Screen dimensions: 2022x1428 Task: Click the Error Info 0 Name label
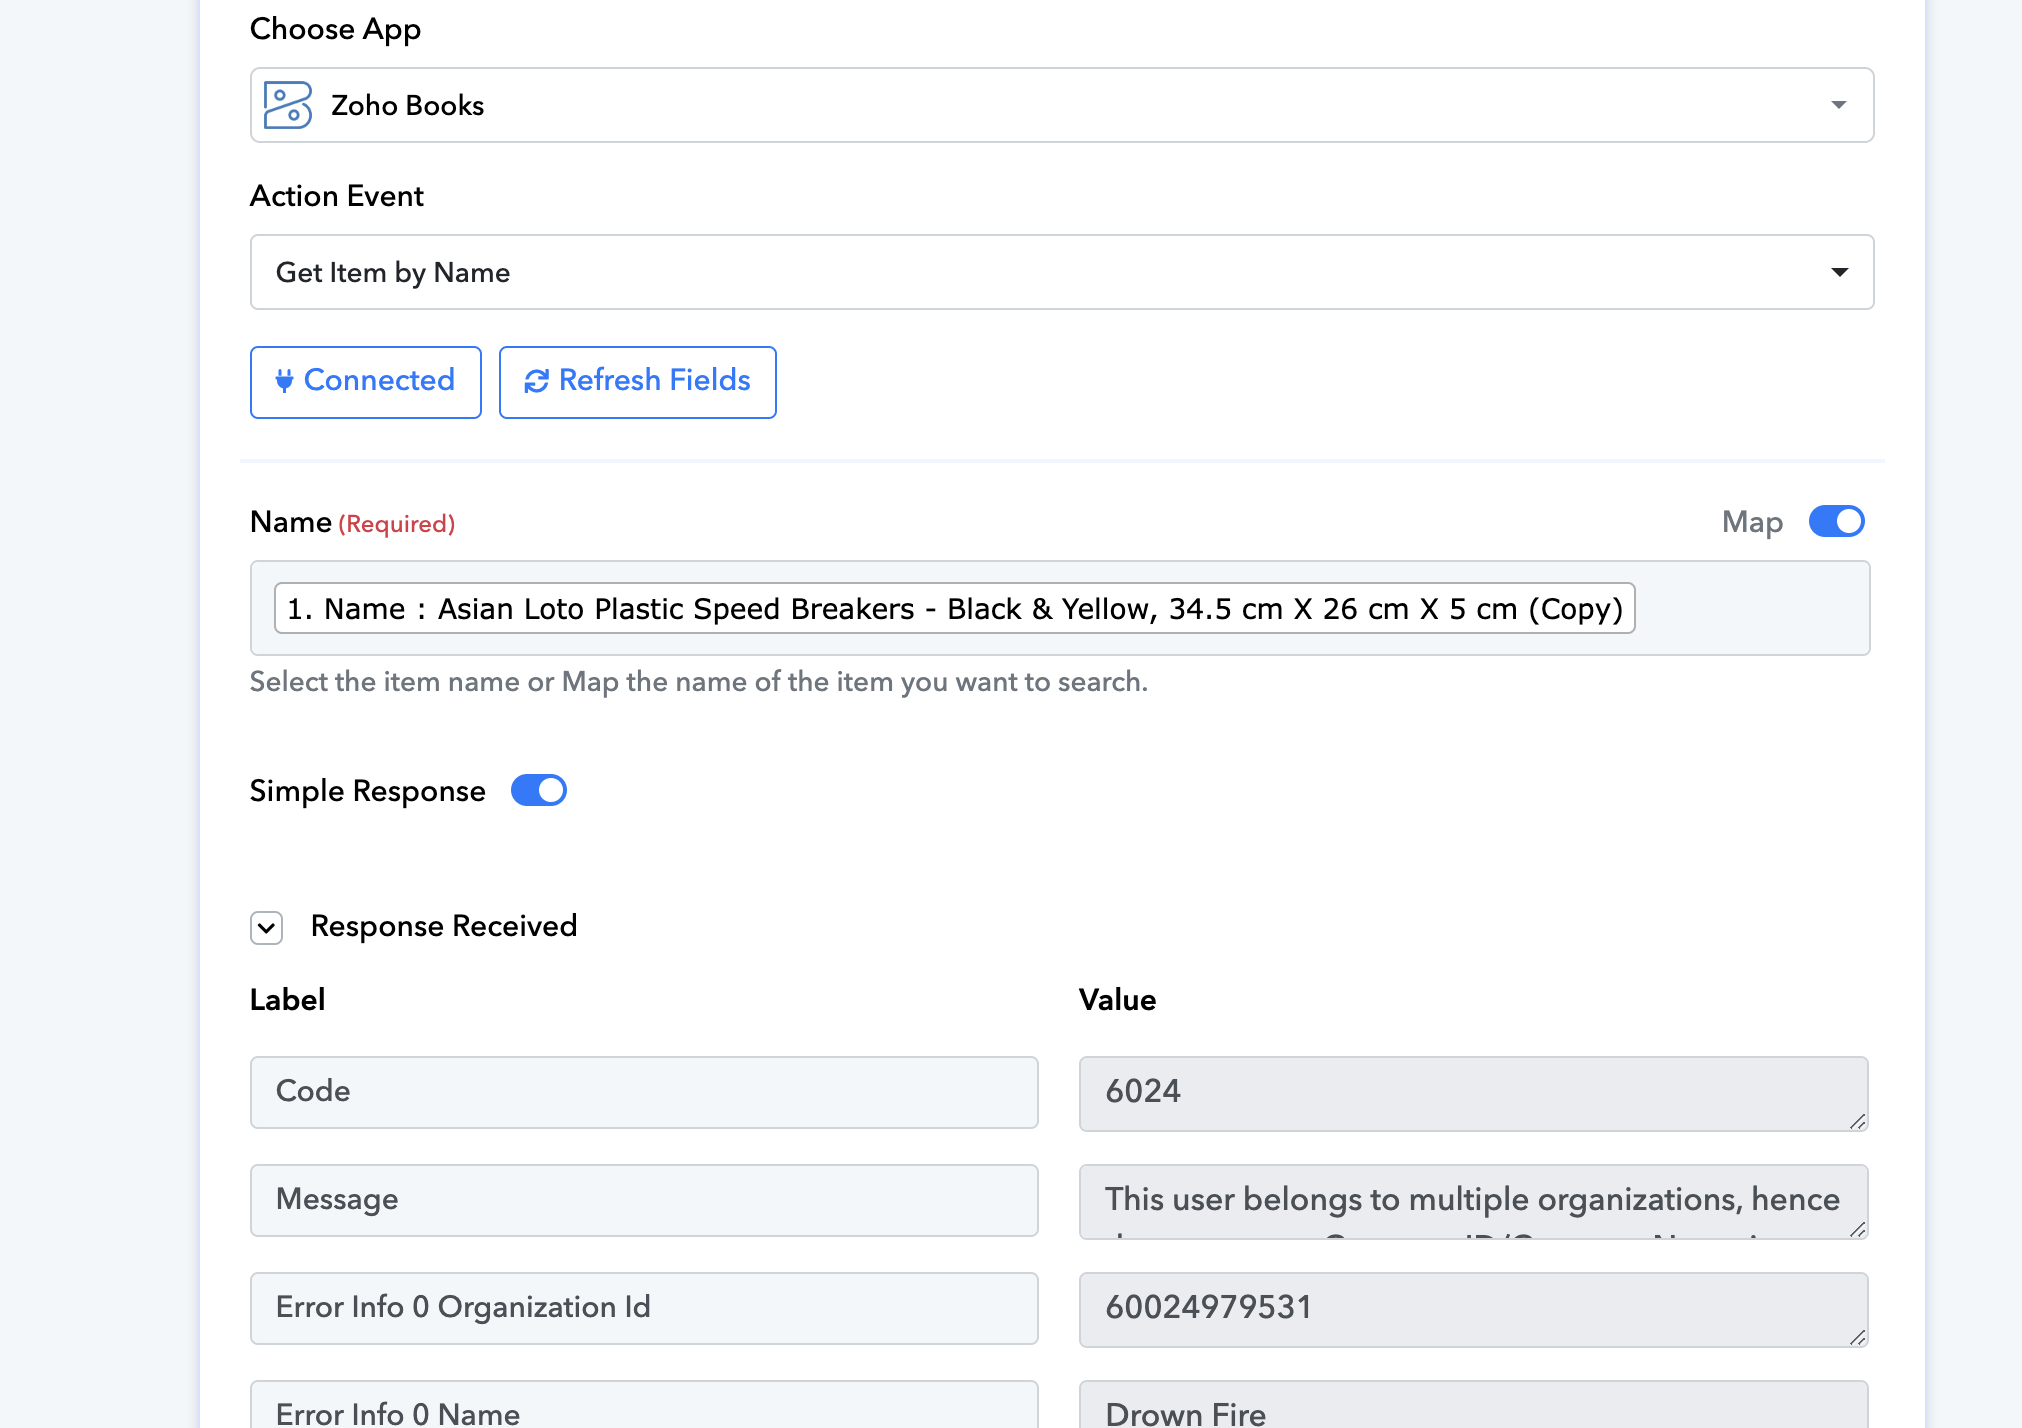(x=644, y=1405)
